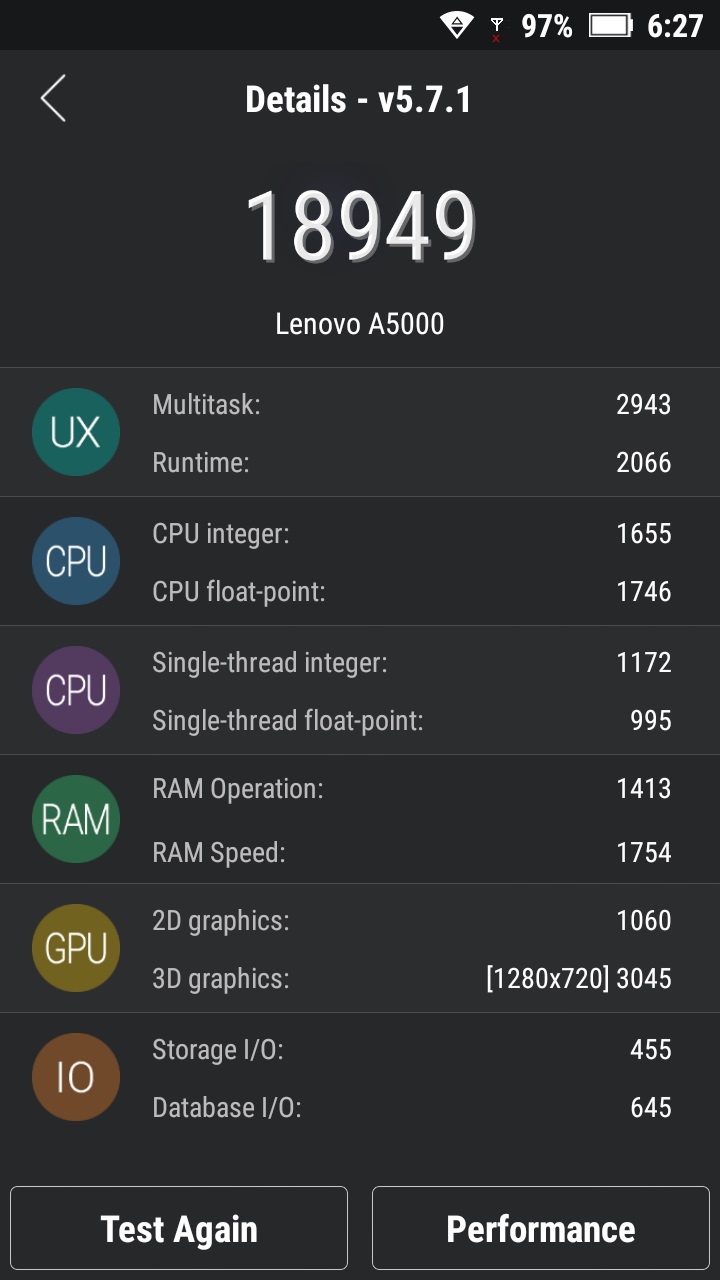This screenshot has width=720, height=1280.
Task: Tap the Wi-Fi status bar icon
Action: point(457,25)
